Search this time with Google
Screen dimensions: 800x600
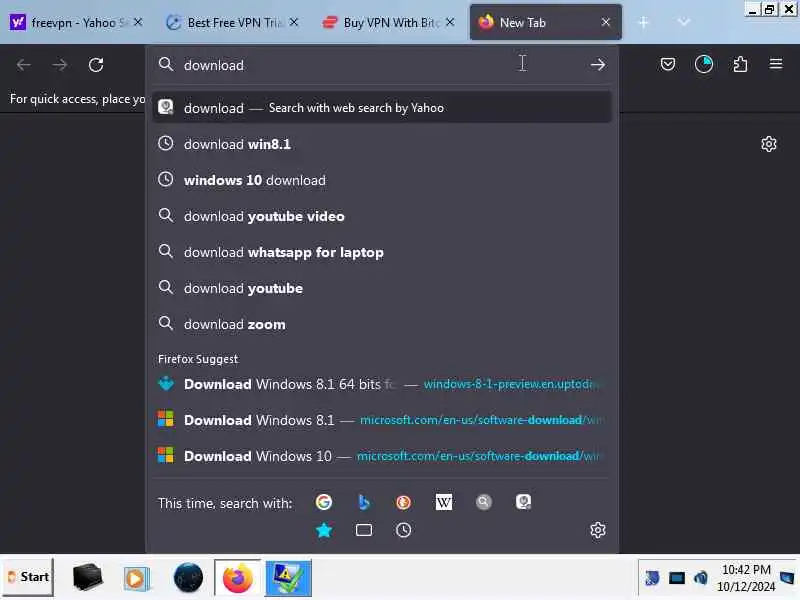point(323,502)
